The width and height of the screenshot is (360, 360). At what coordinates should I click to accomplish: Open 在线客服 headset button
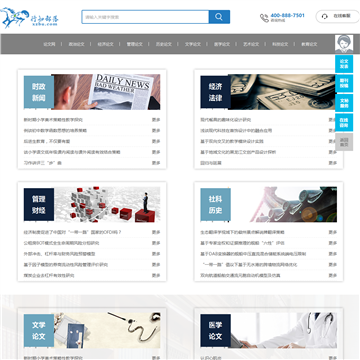337,16
